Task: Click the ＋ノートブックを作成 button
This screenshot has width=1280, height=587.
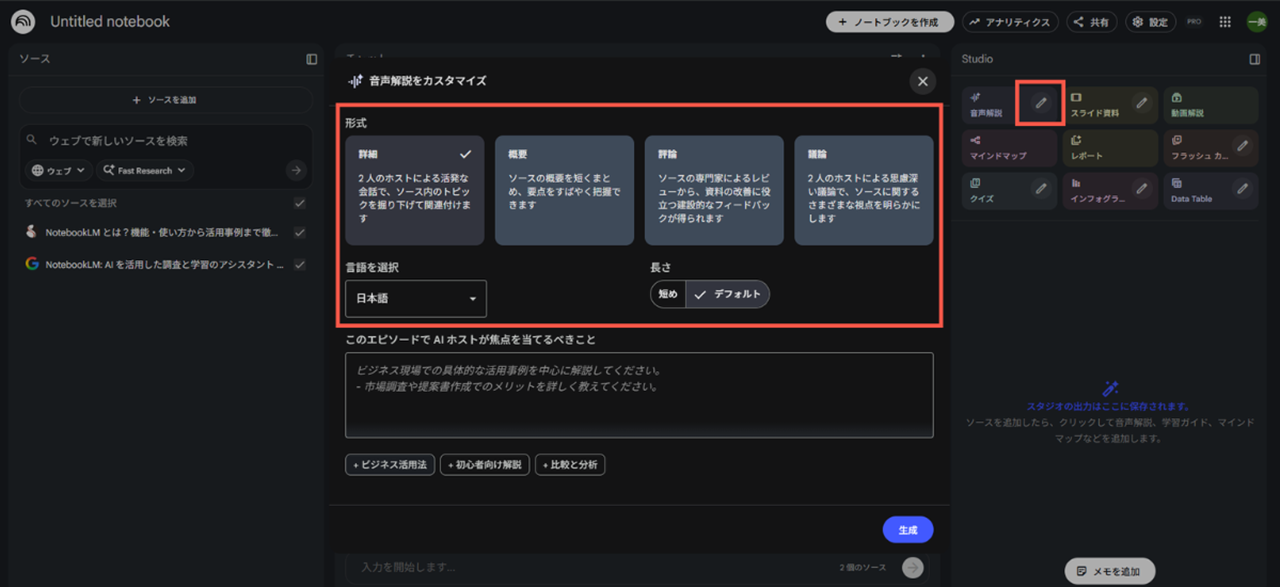Action: click(889, 22)
